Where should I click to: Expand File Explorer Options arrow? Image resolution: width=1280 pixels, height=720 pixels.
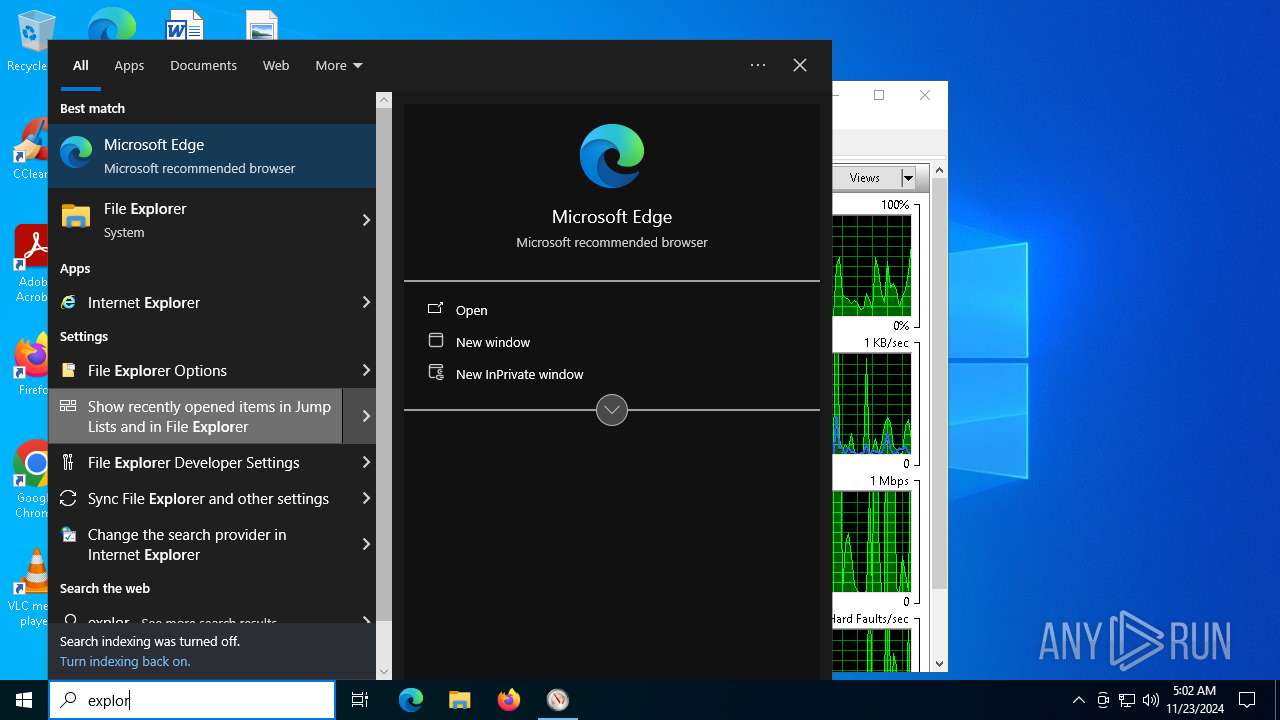(x=366, y=370)
